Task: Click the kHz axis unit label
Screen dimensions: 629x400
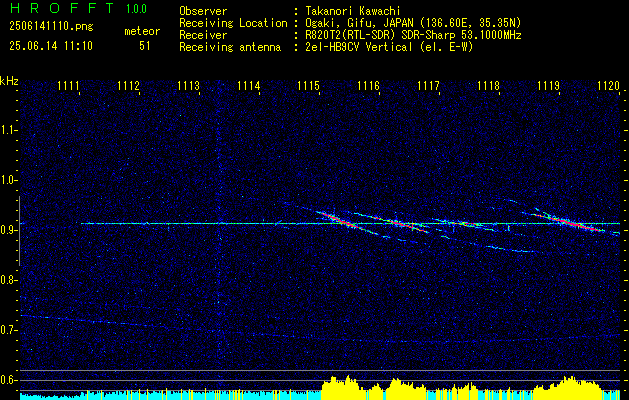Action: [9, 81]
